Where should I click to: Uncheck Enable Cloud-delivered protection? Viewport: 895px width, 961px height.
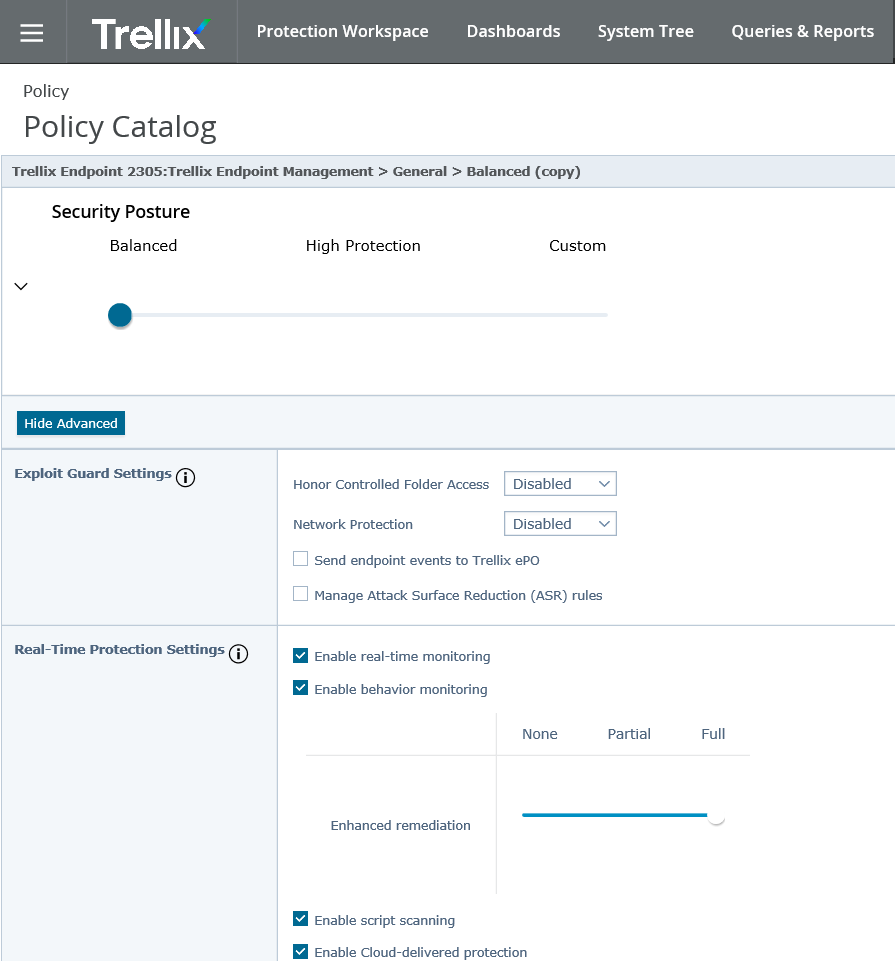point(300,951)
